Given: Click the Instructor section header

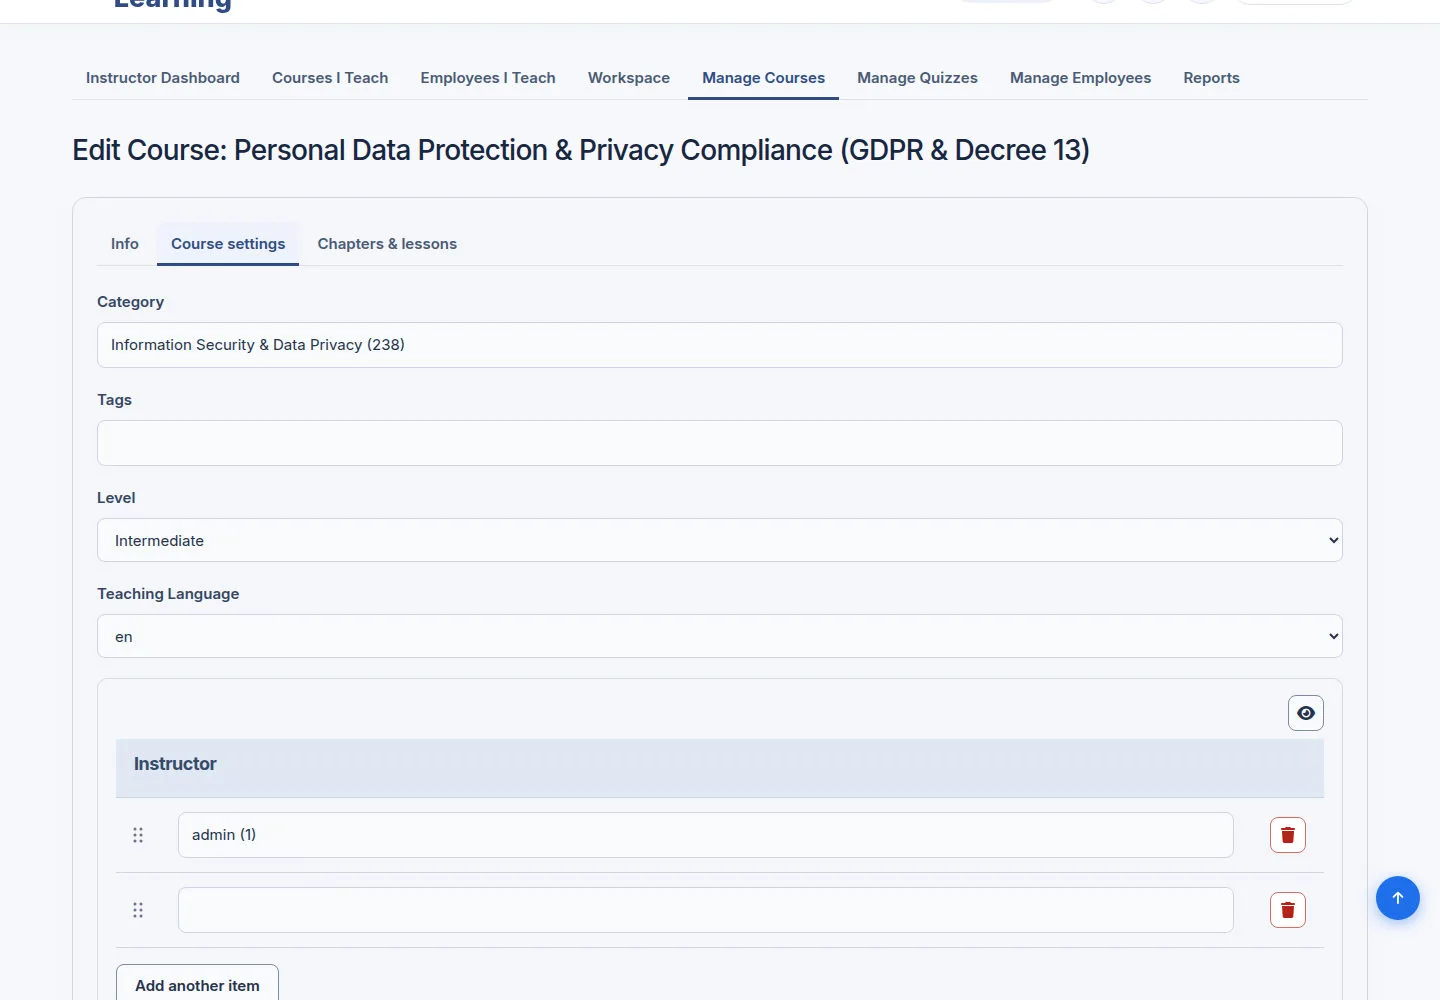Looking at the screenshot, I should [x=720, y=768].
